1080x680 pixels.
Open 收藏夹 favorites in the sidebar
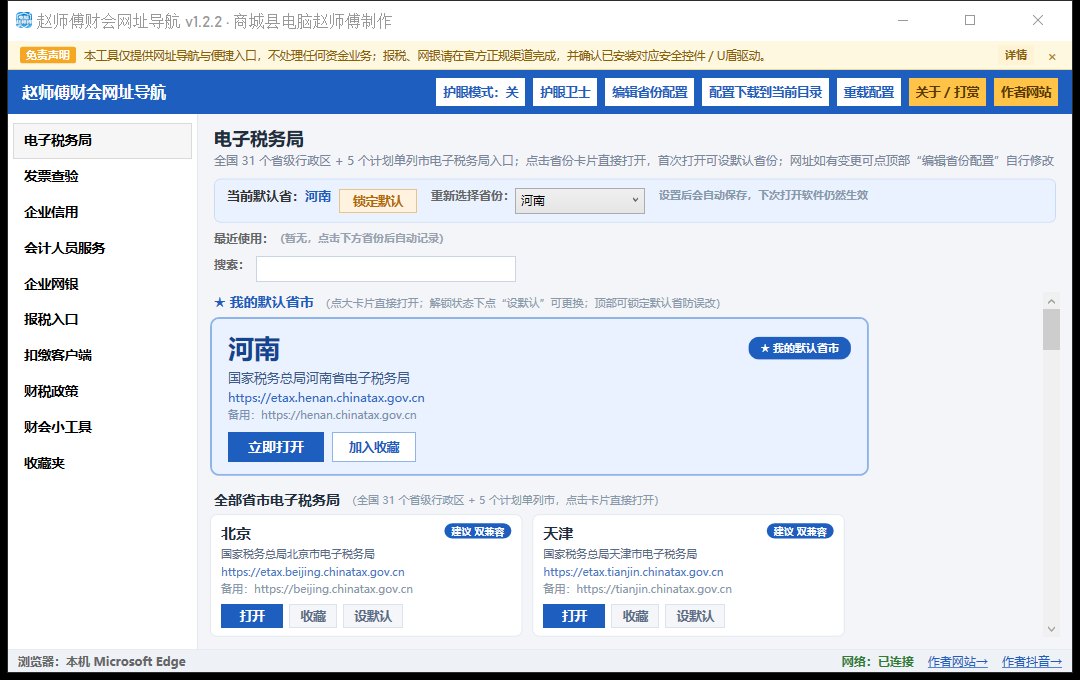tap(103, 463)
